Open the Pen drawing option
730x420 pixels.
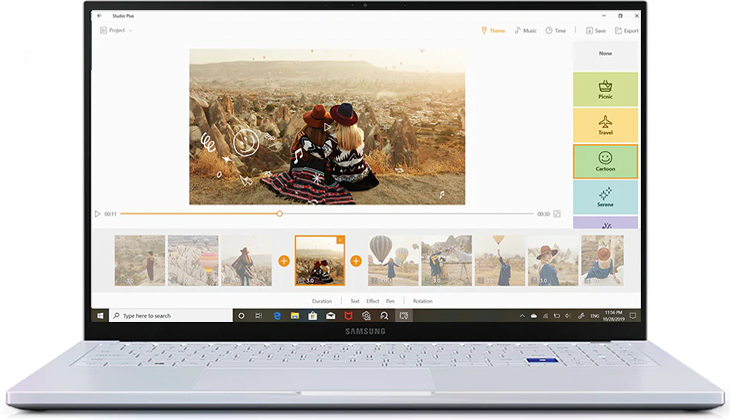(390, 301)
